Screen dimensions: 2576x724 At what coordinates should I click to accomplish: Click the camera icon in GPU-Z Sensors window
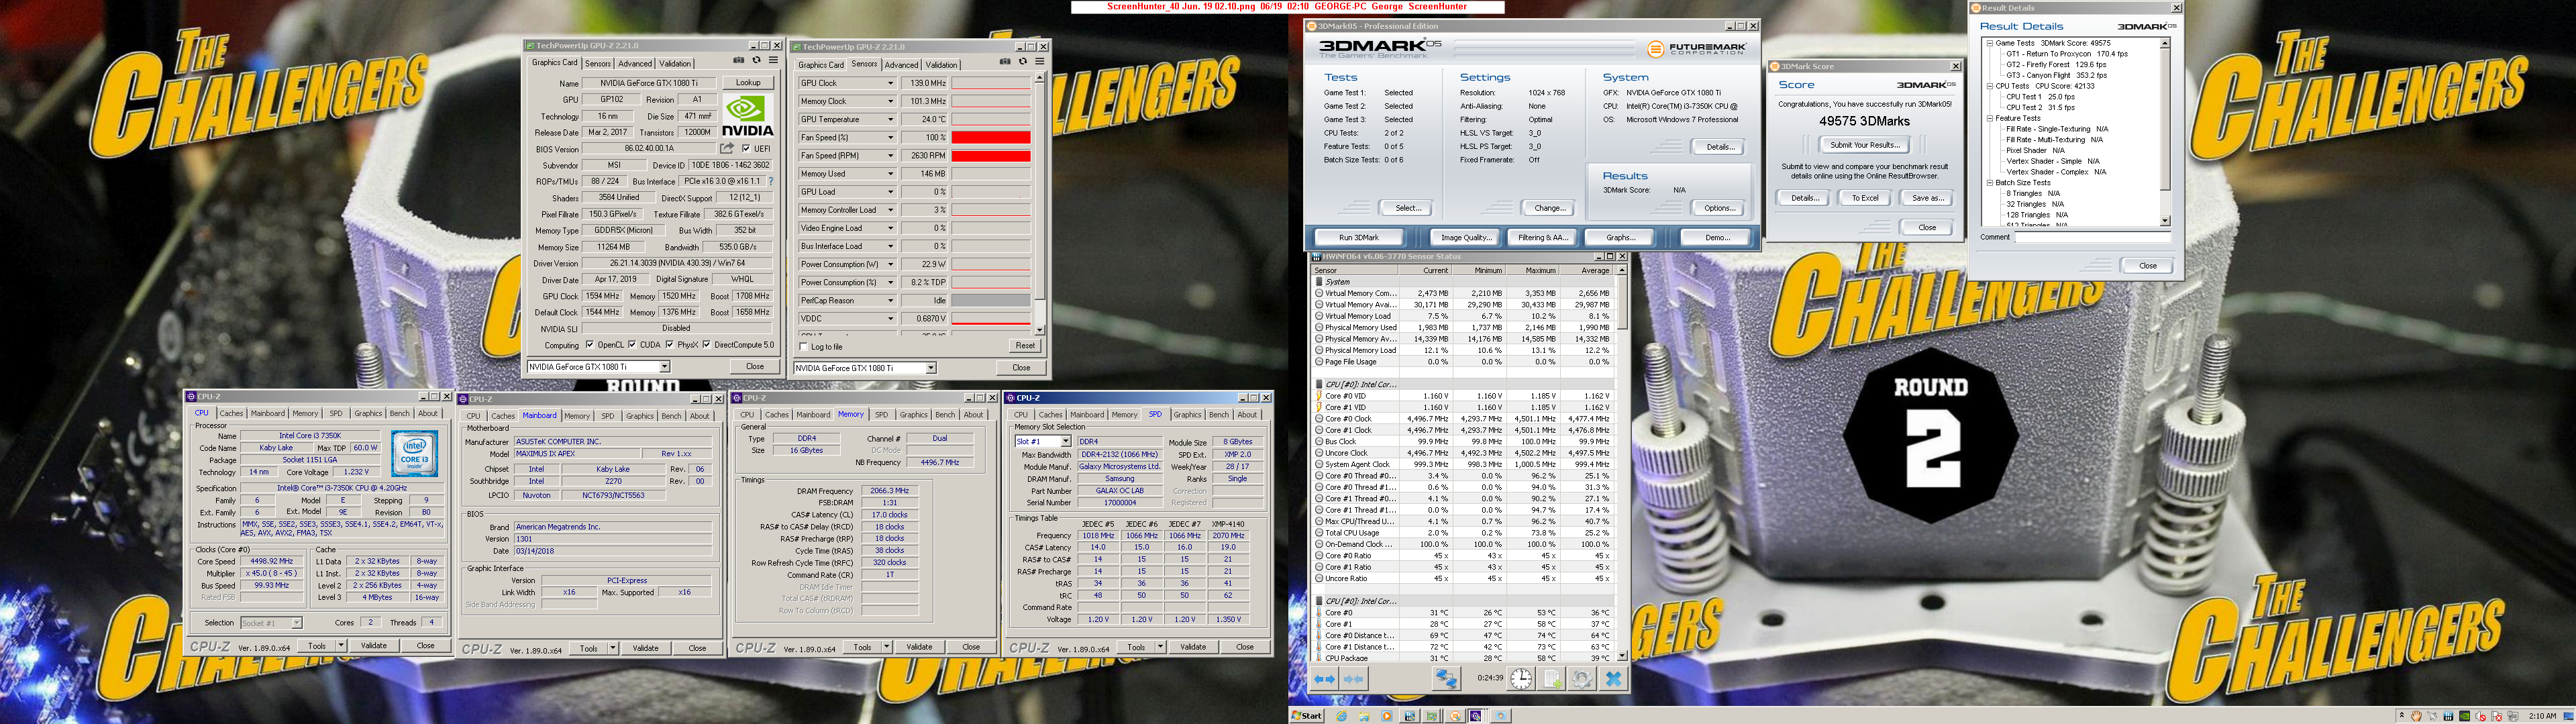click(1005, 62)
